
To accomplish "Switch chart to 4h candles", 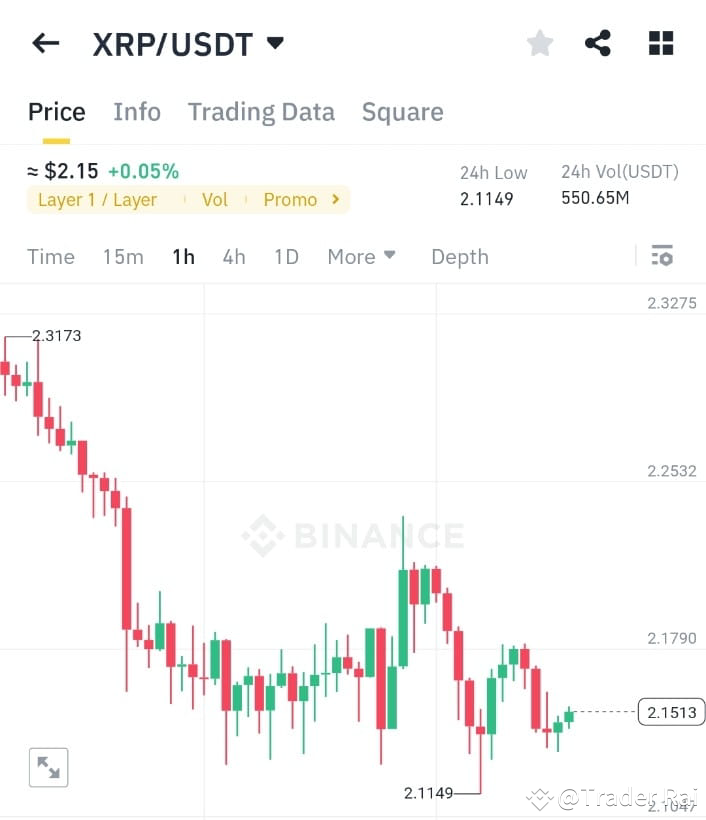I will pos(233,256).
